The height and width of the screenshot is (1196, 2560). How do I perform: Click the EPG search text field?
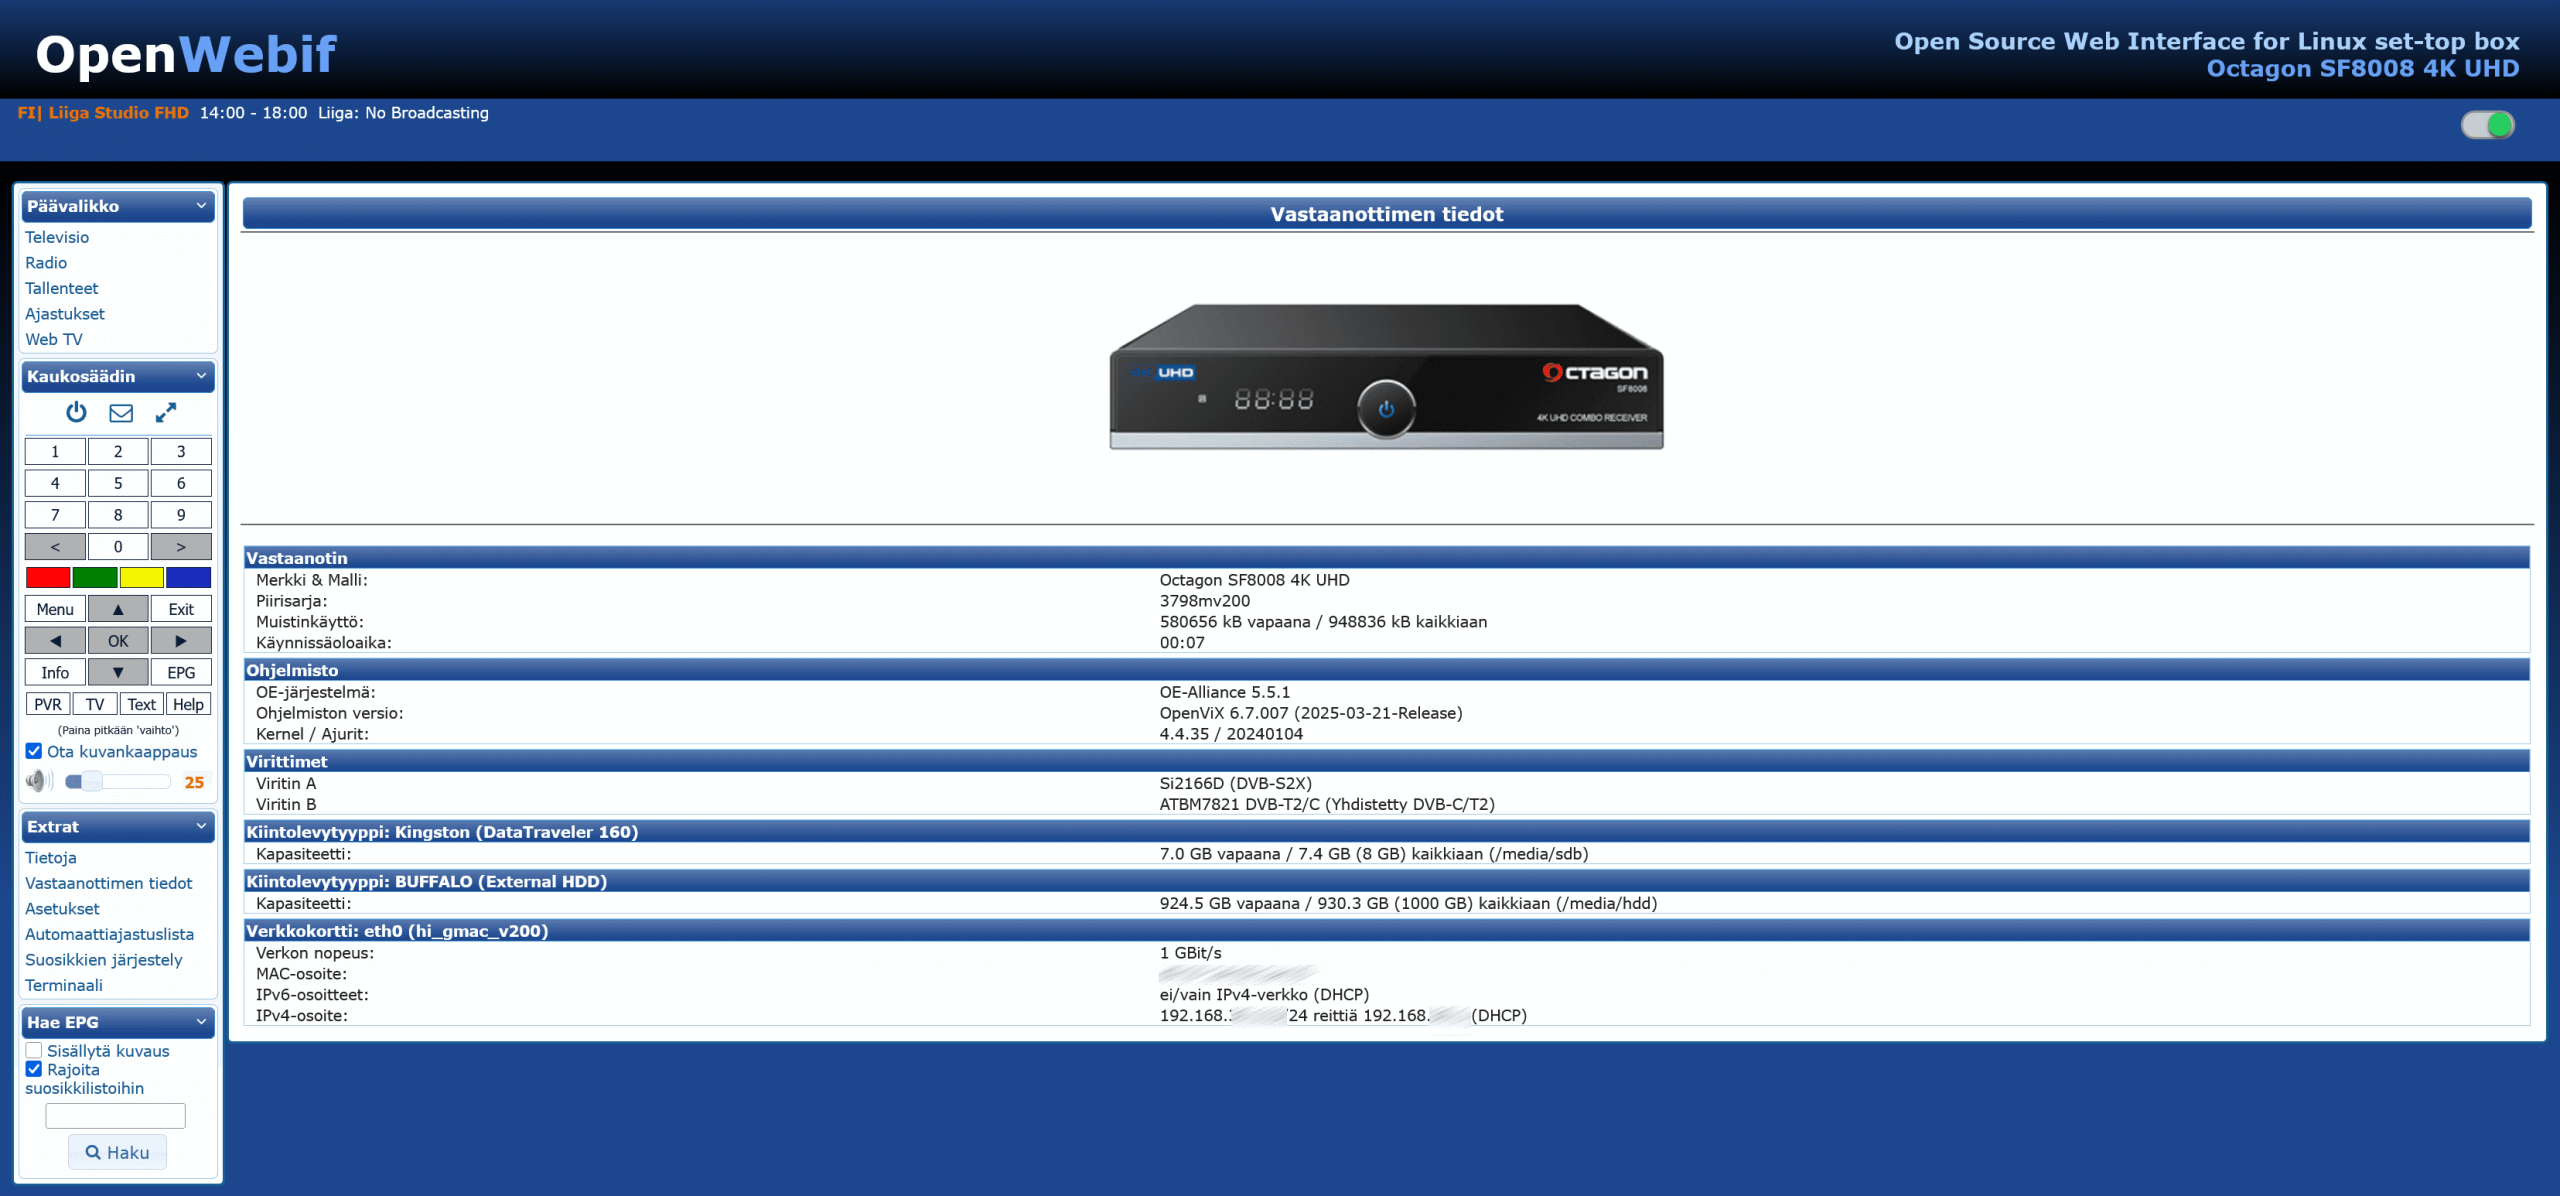(x=115, y=1116)
